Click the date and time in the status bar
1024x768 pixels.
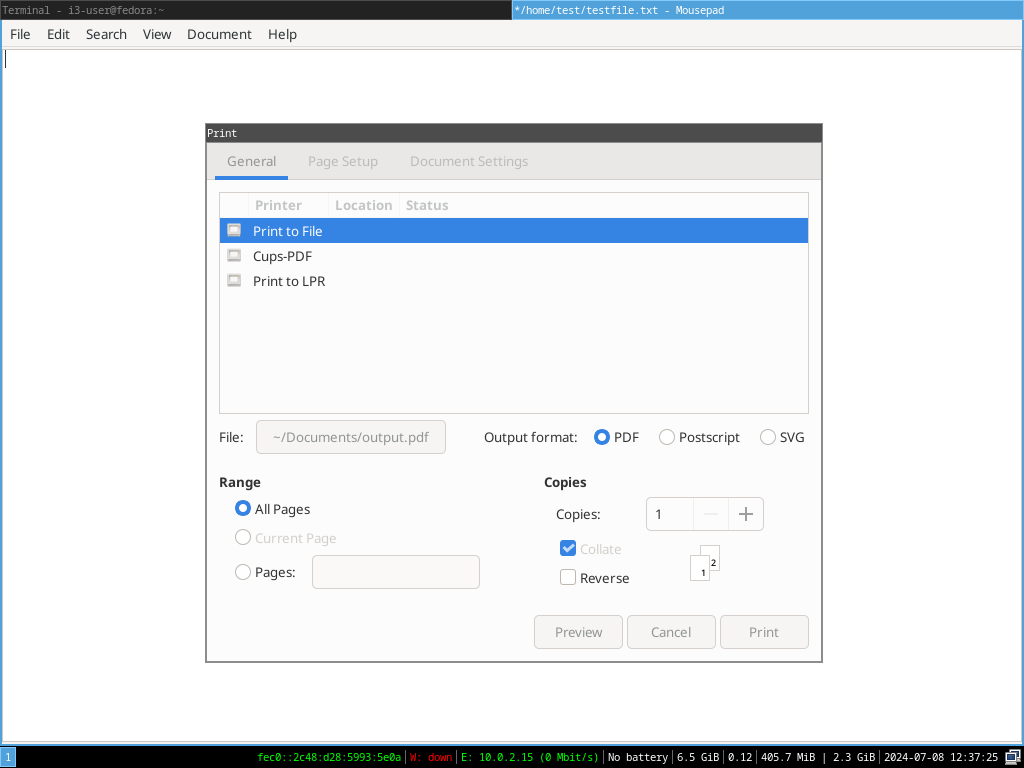click(941, 757)
